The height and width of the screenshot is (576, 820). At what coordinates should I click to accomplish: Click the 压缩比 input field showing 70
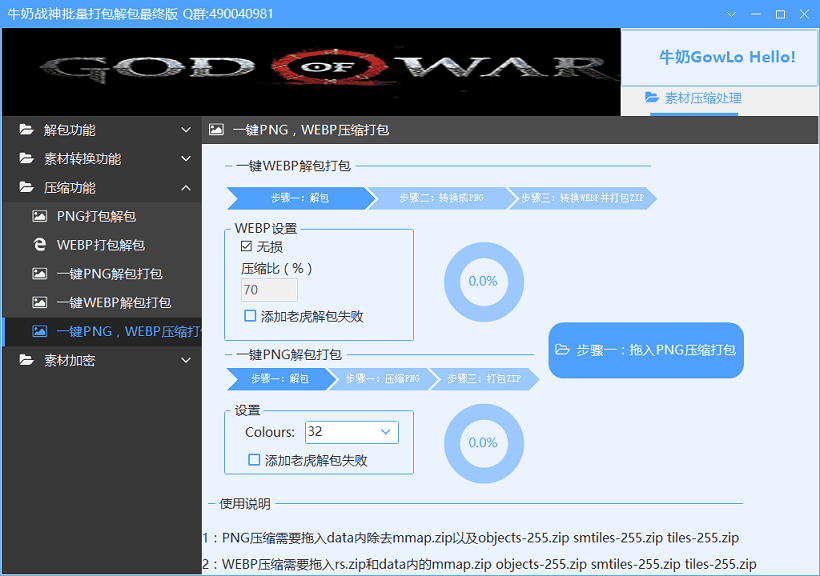click(x=269, y=290)
